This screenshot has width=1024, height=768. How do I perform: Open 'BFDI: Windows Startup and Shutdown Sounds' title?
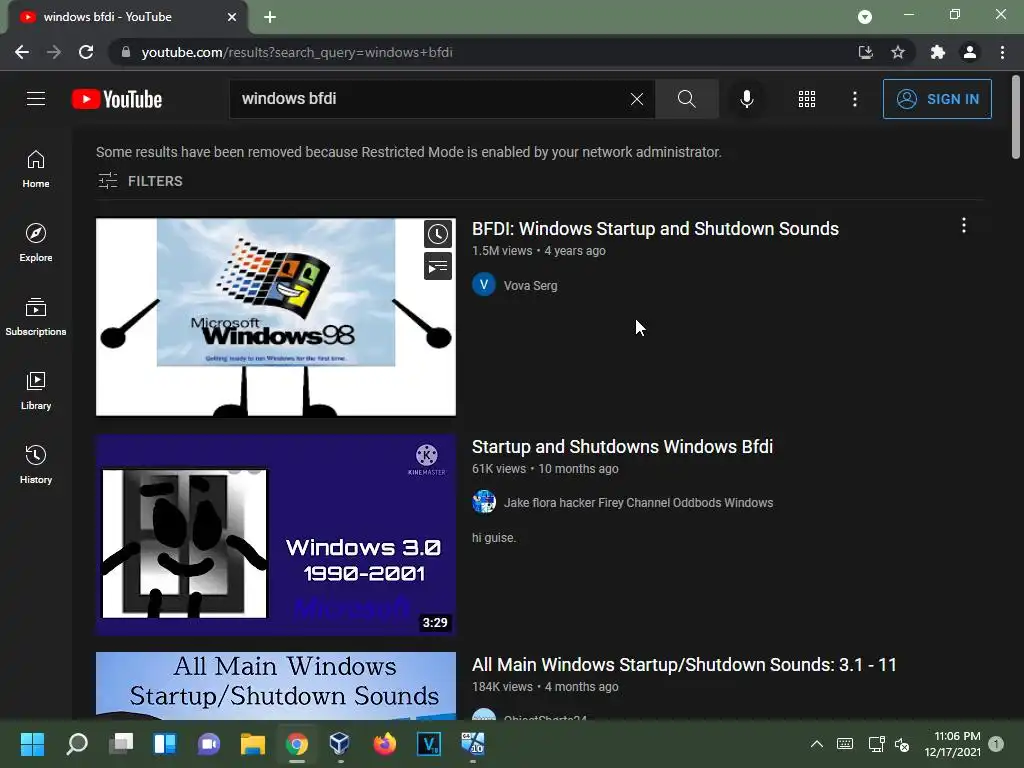pos(655,229)
